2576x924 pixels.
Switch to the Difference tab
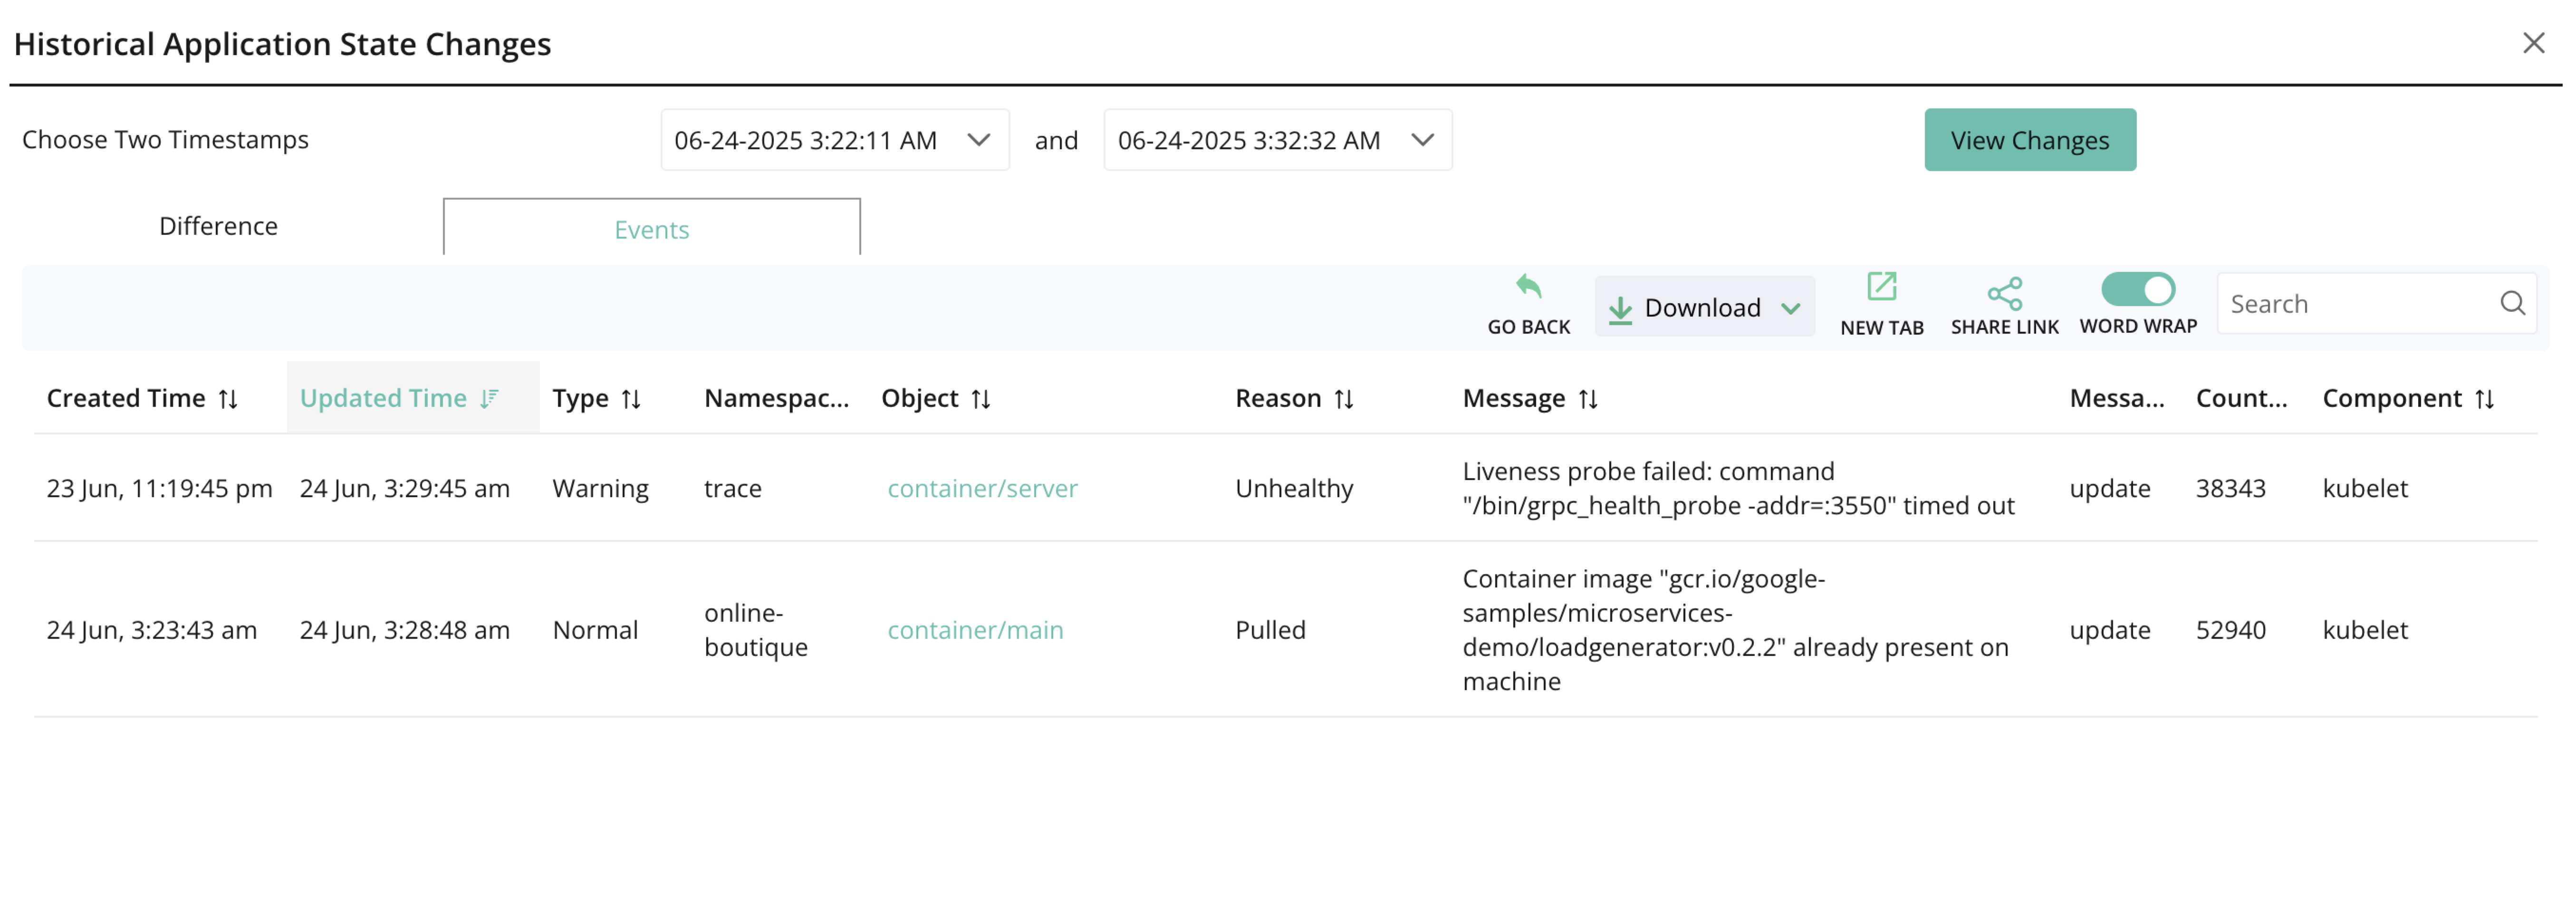[x=218, y=226]
